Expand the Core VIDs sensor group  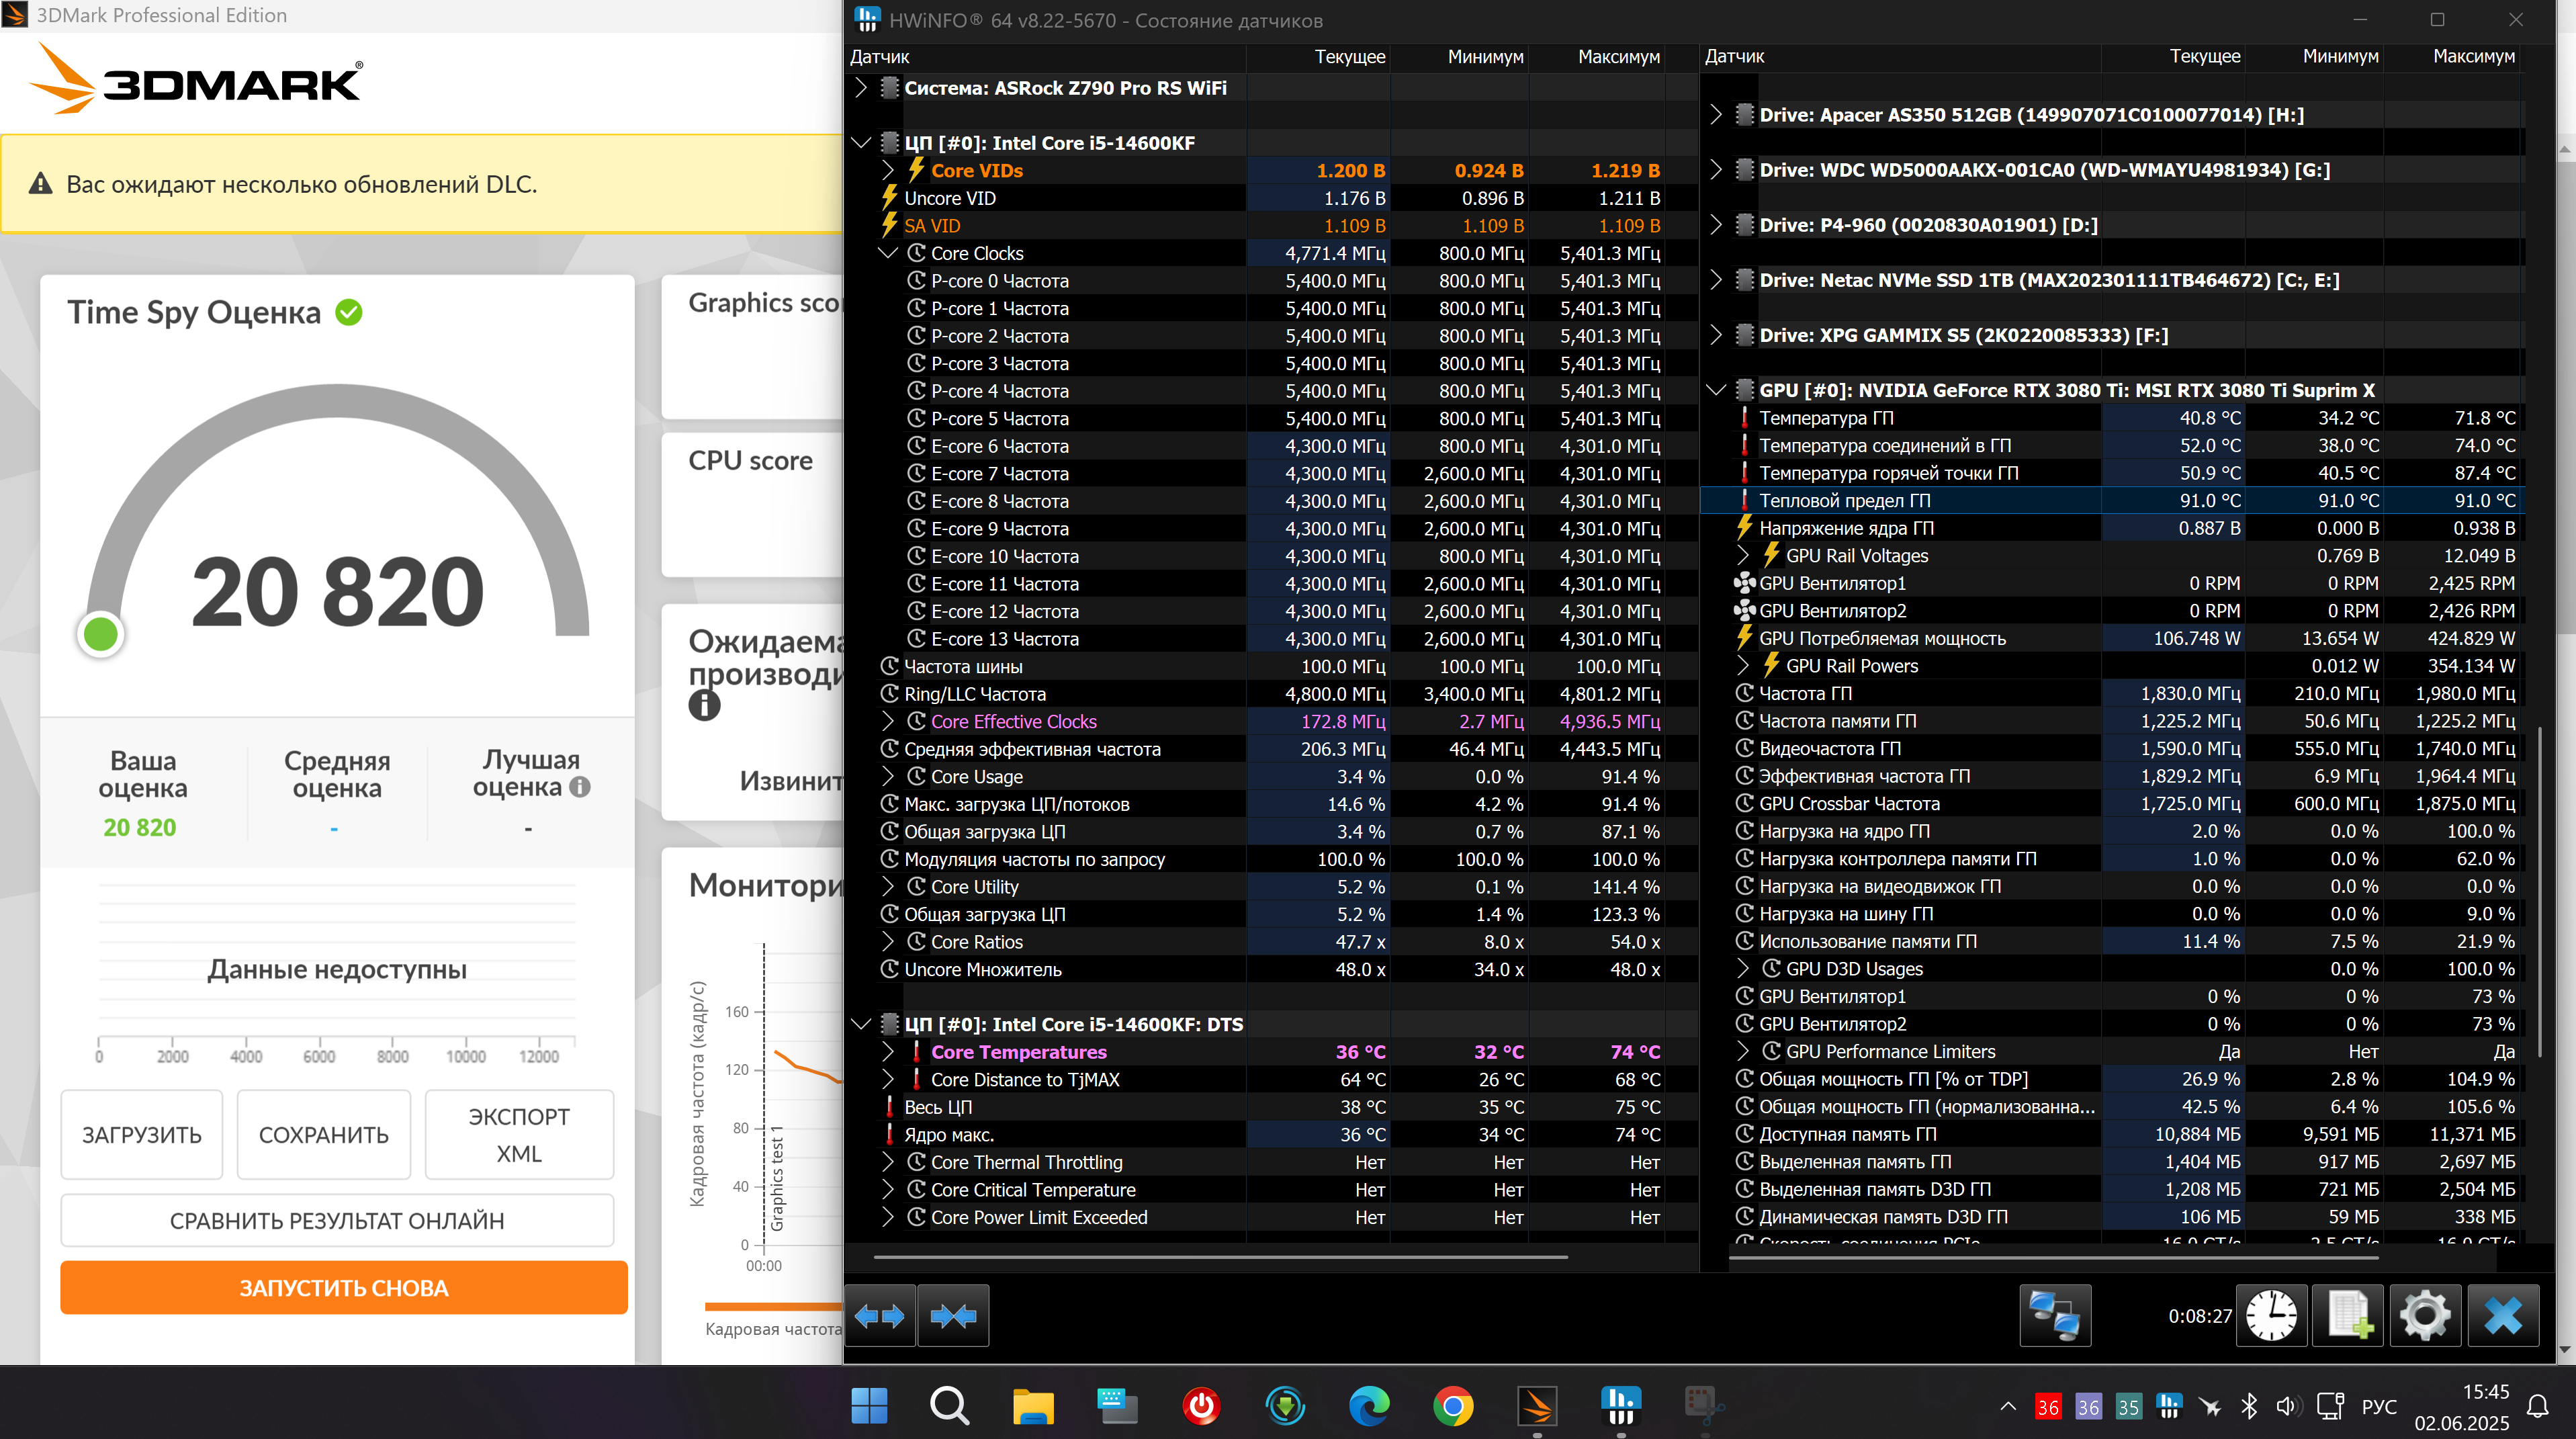click(x=888, y=171)
